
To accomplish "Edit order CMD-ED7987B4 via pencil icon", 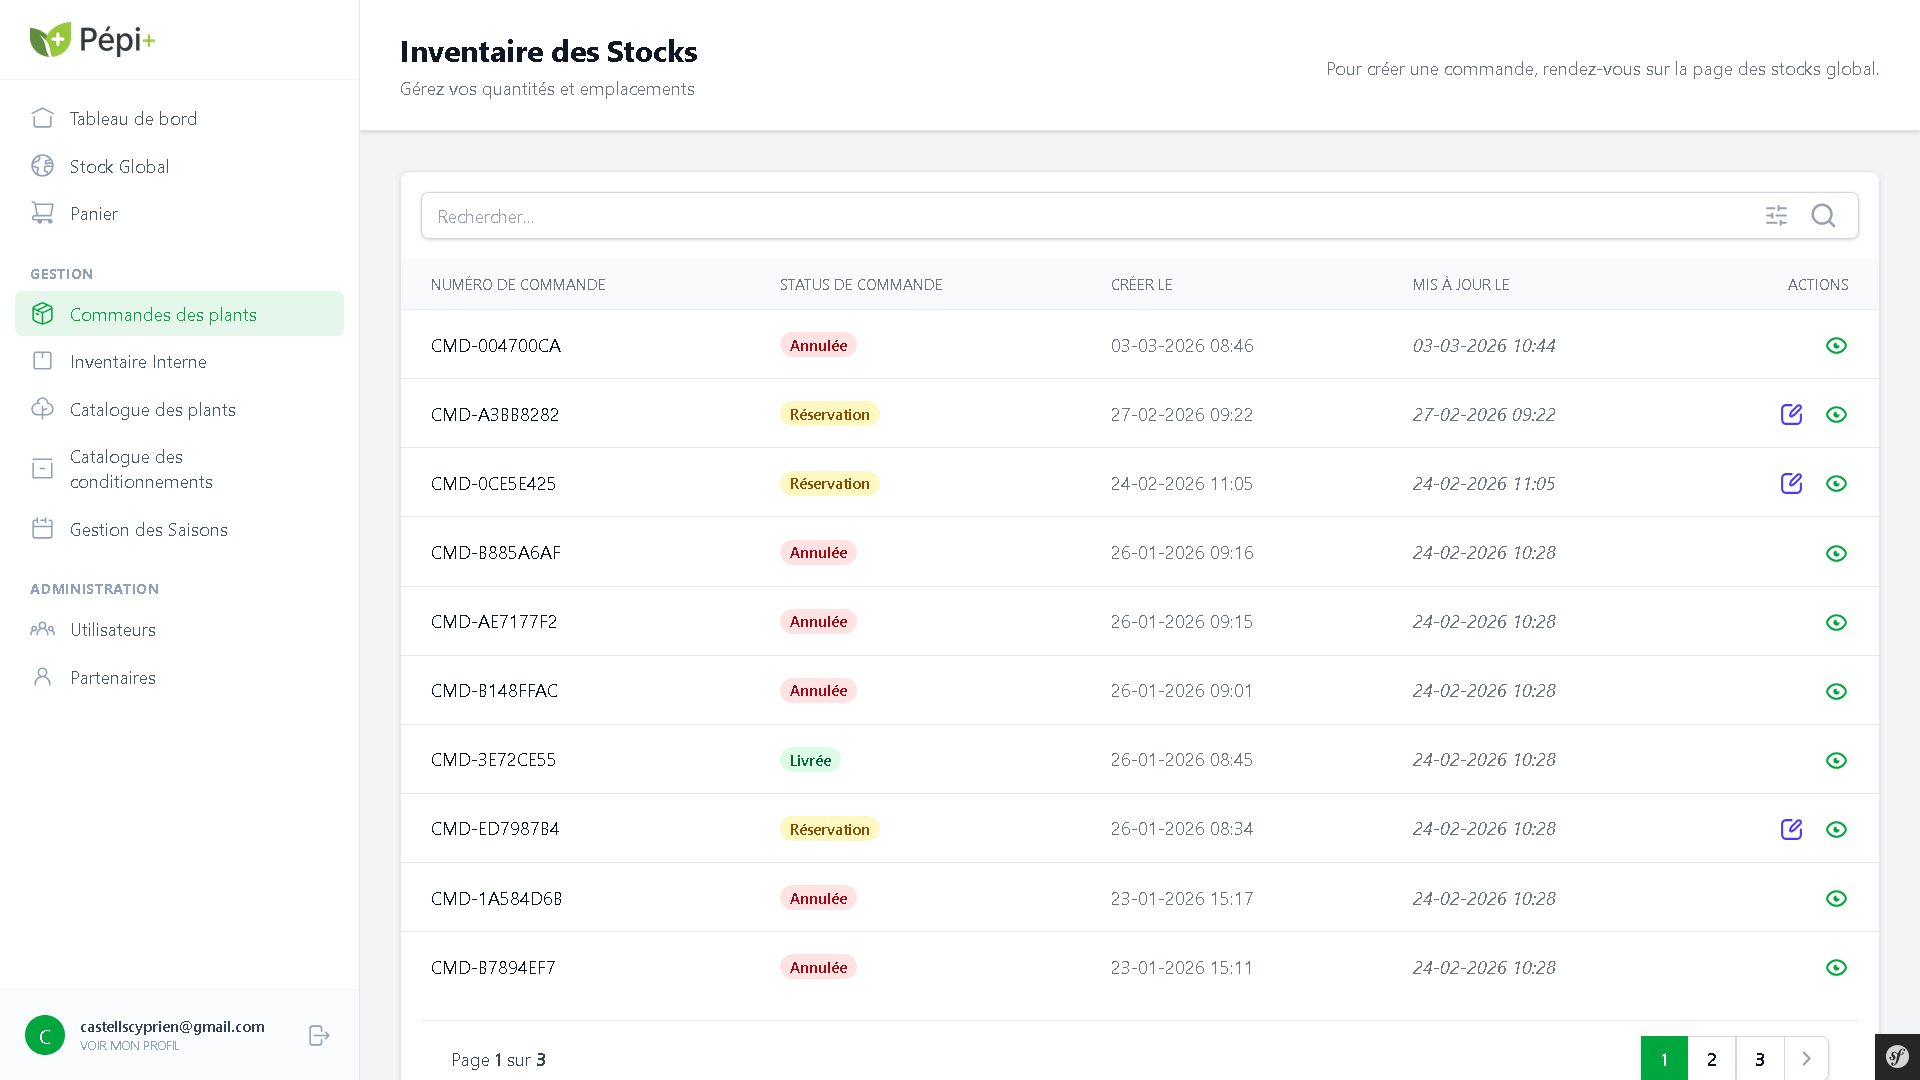I will tap(1791, 829).
